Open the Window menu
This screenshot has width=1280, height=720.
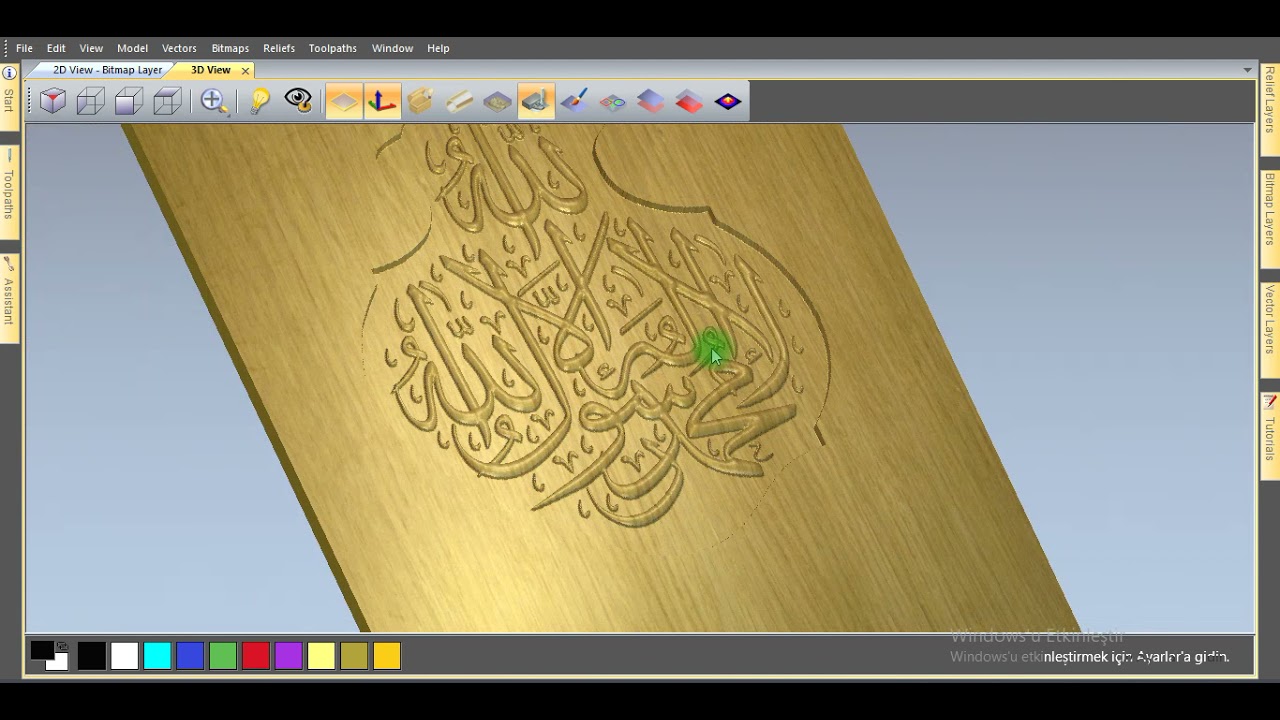point(392,48)
